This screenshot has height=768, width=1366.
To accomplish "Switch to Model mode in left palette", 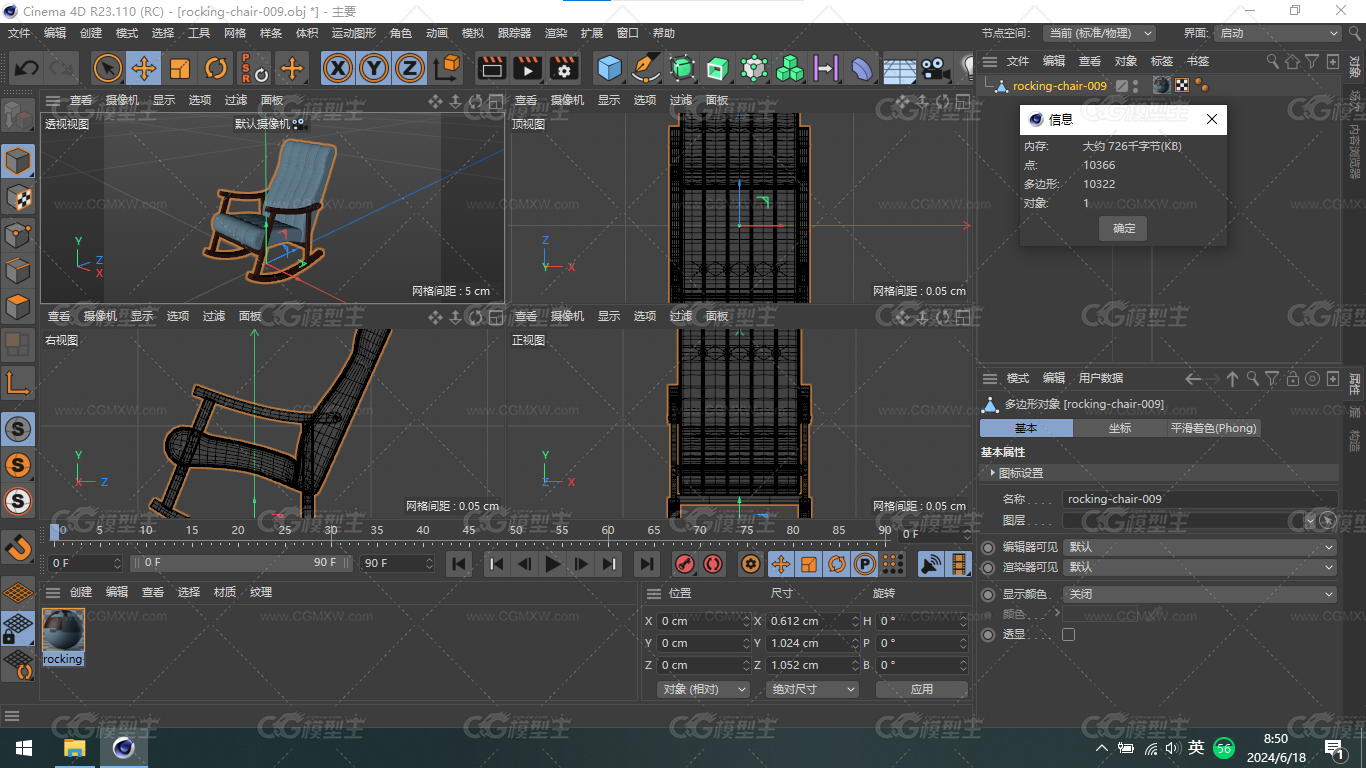I will [19, 161].
